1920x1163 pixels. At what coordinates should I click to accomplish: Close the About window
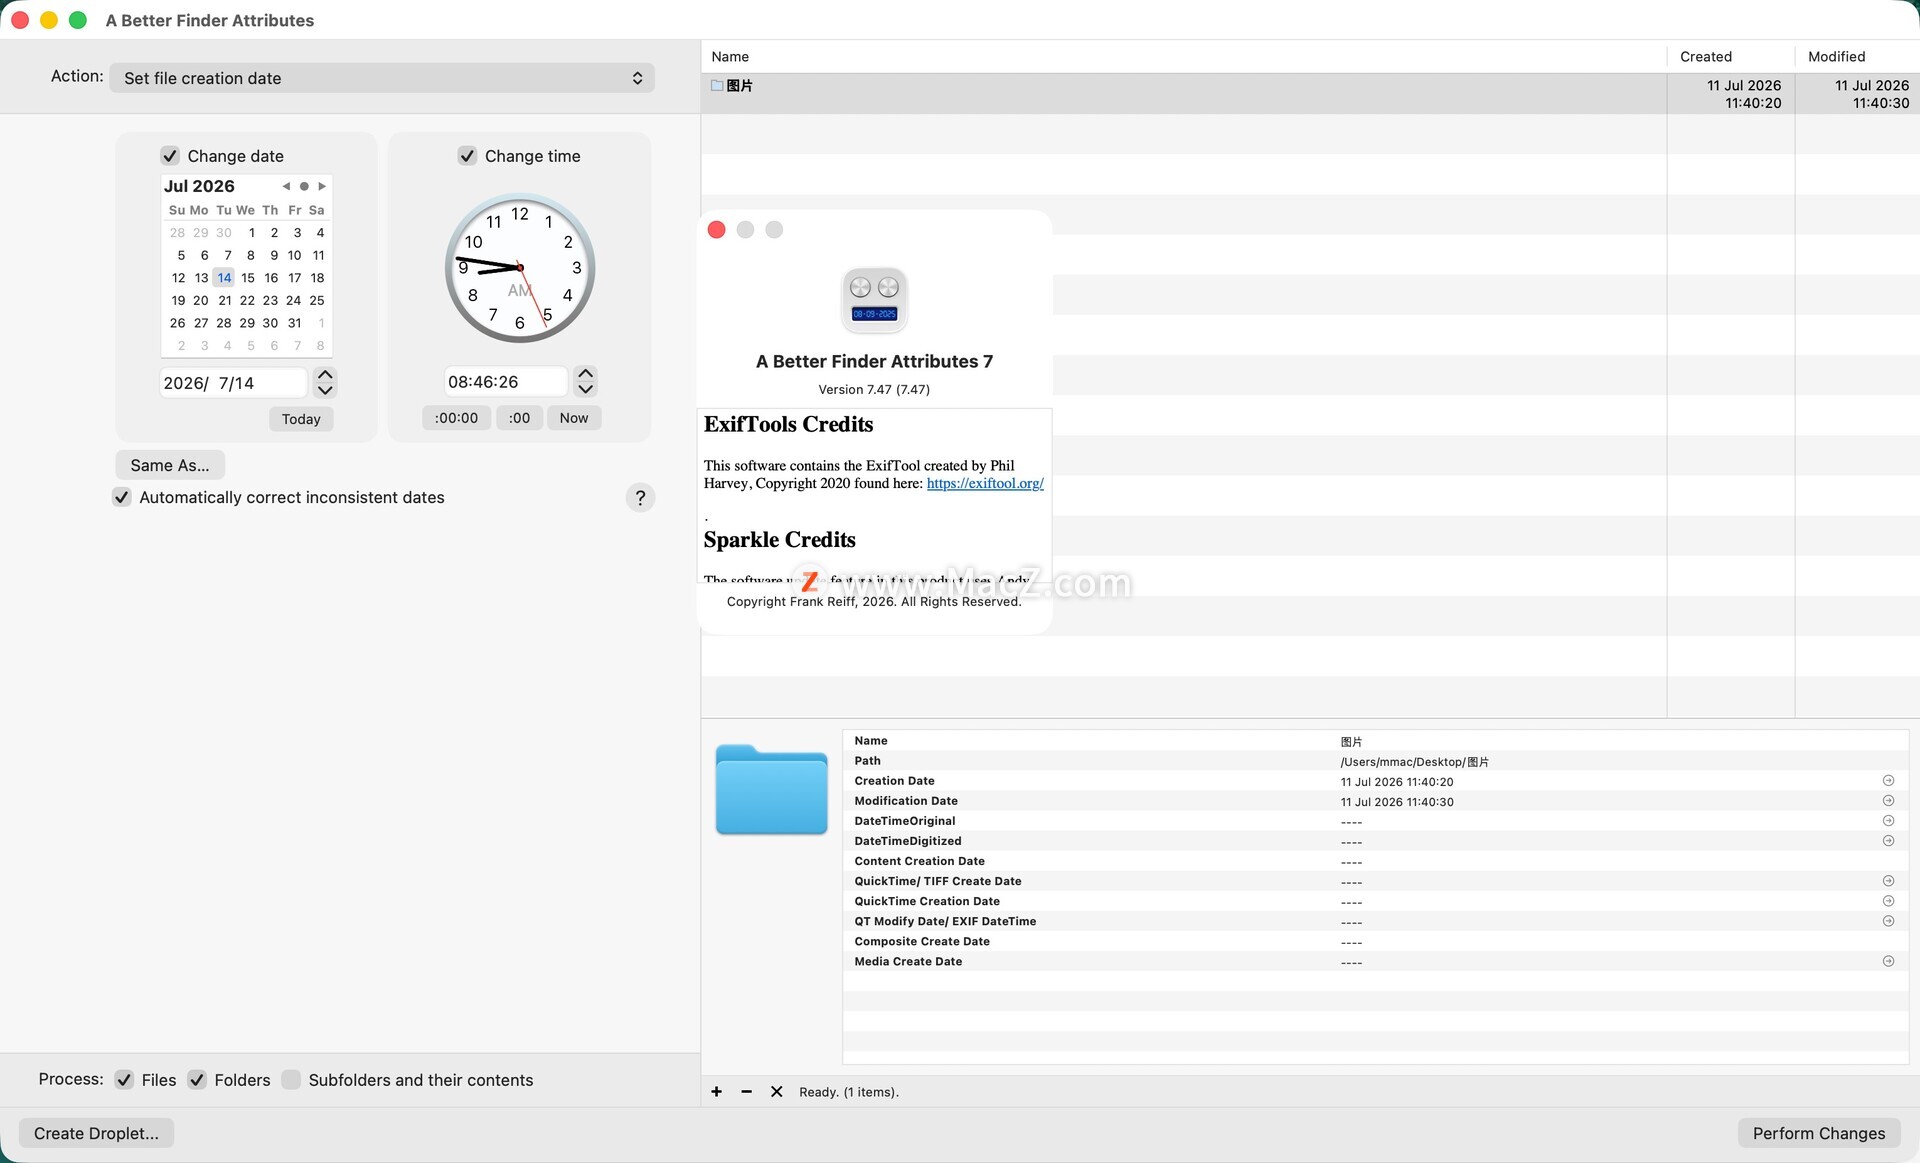tap(716, 230)
